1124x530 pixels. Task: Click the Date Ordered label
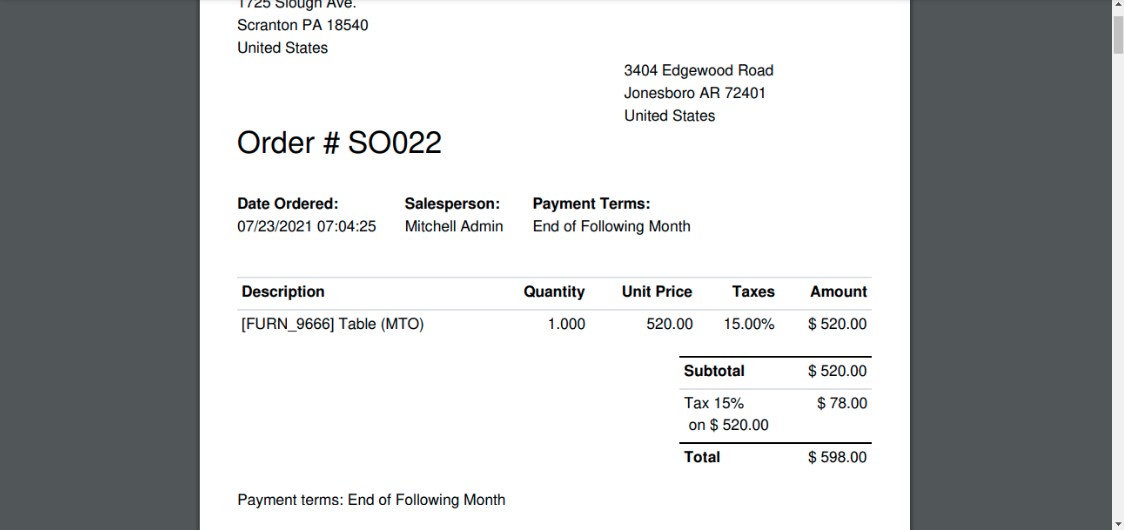(x=287, y=204)
